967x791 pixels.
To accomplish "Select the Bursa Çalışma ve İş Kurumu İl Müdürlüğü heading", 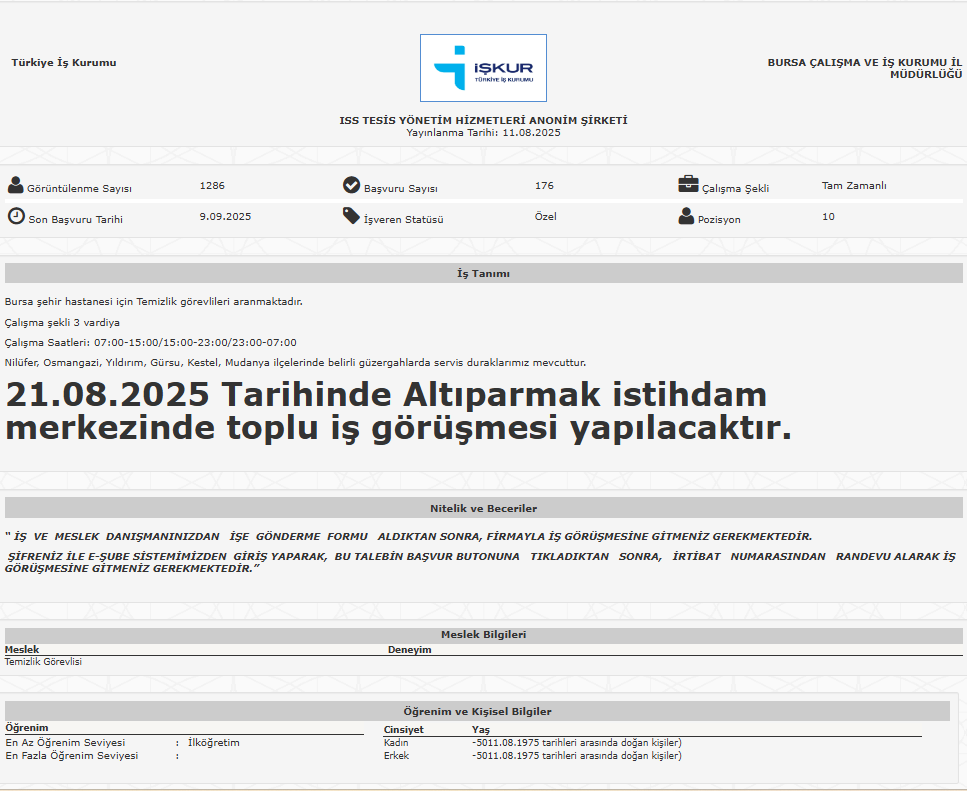I will 865,68.
